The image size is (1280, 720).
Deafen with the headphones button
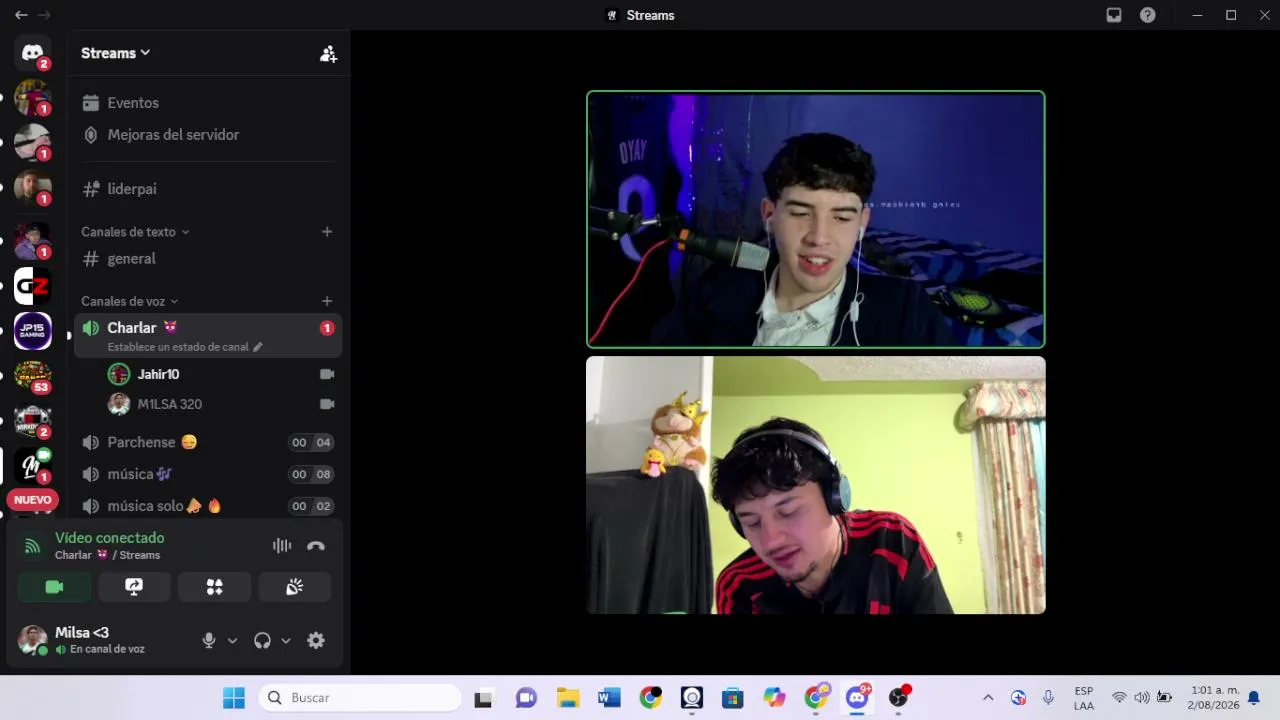[x=262, y=641]
